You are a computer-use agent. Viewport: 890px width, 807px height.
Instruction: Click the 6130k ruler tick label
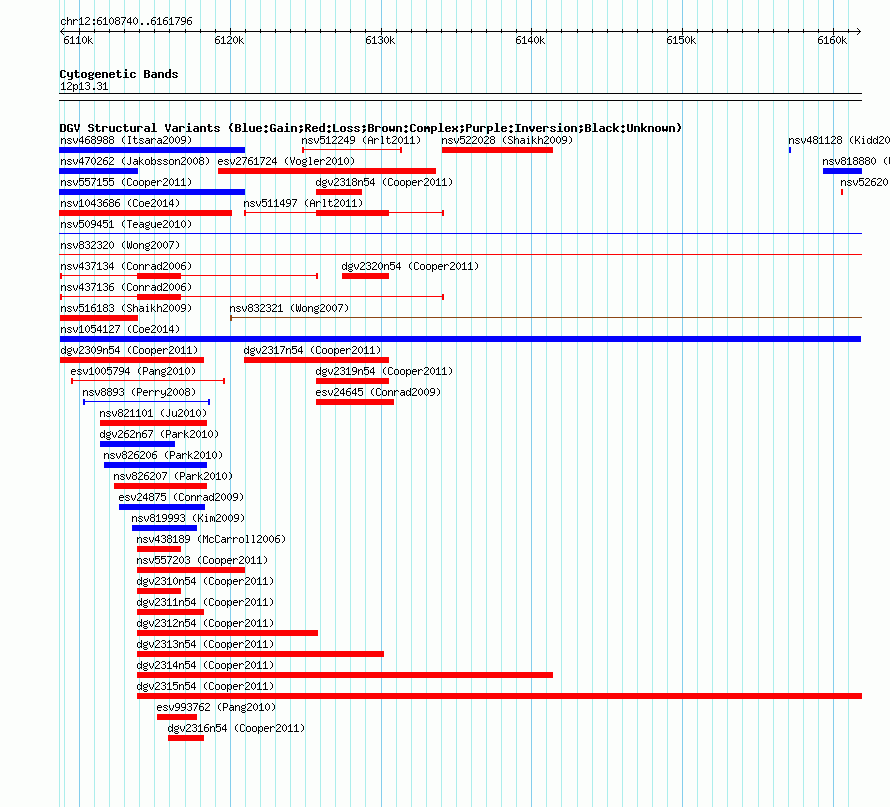[380, 40]
